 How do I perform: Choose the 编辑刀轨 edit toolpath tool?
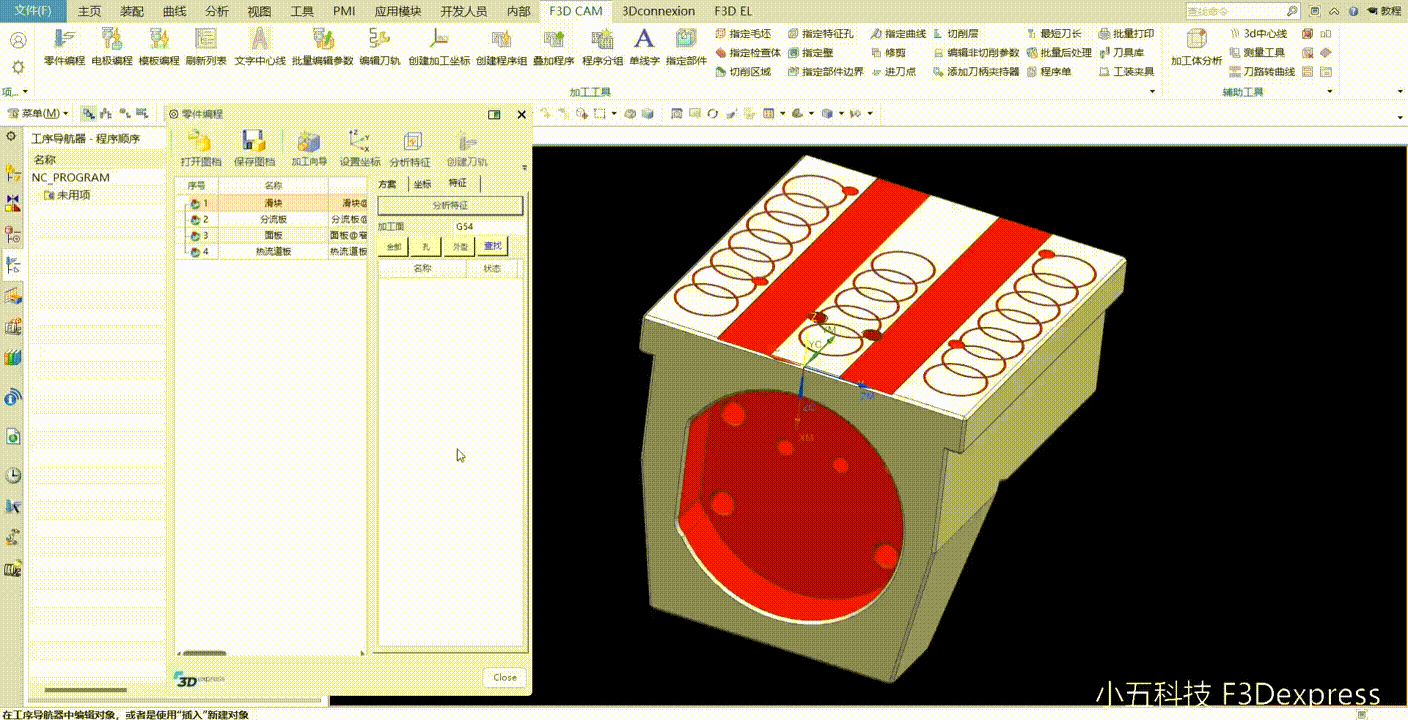click(x=380, y=46)
